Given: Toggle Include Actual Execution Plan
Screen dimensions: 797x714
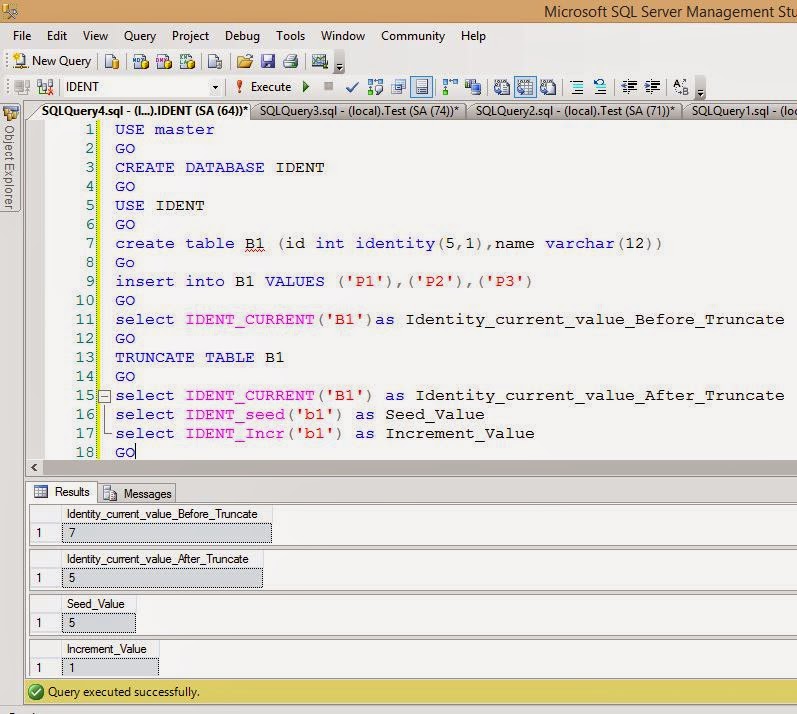Looking at the screenshot, I should pos(450,87).
